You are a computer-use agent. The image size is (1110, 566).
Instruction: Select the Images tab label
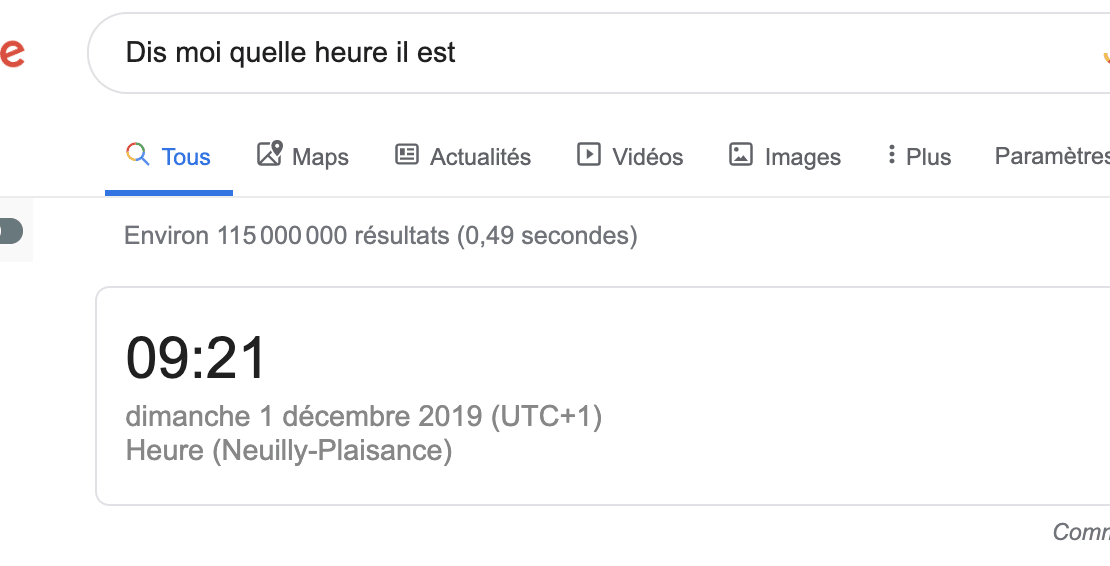(x=802, y=157)
